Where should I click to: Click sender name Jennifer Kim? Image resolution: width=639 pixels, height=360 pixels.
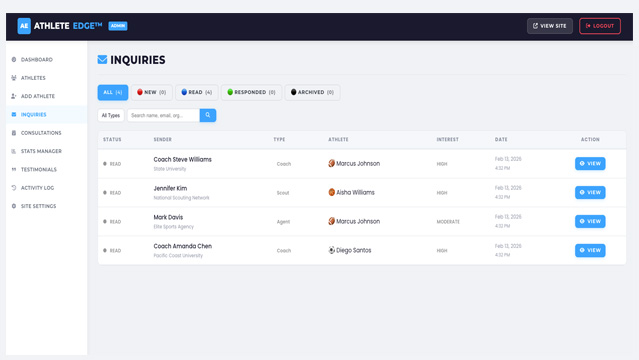pos(170,188)
